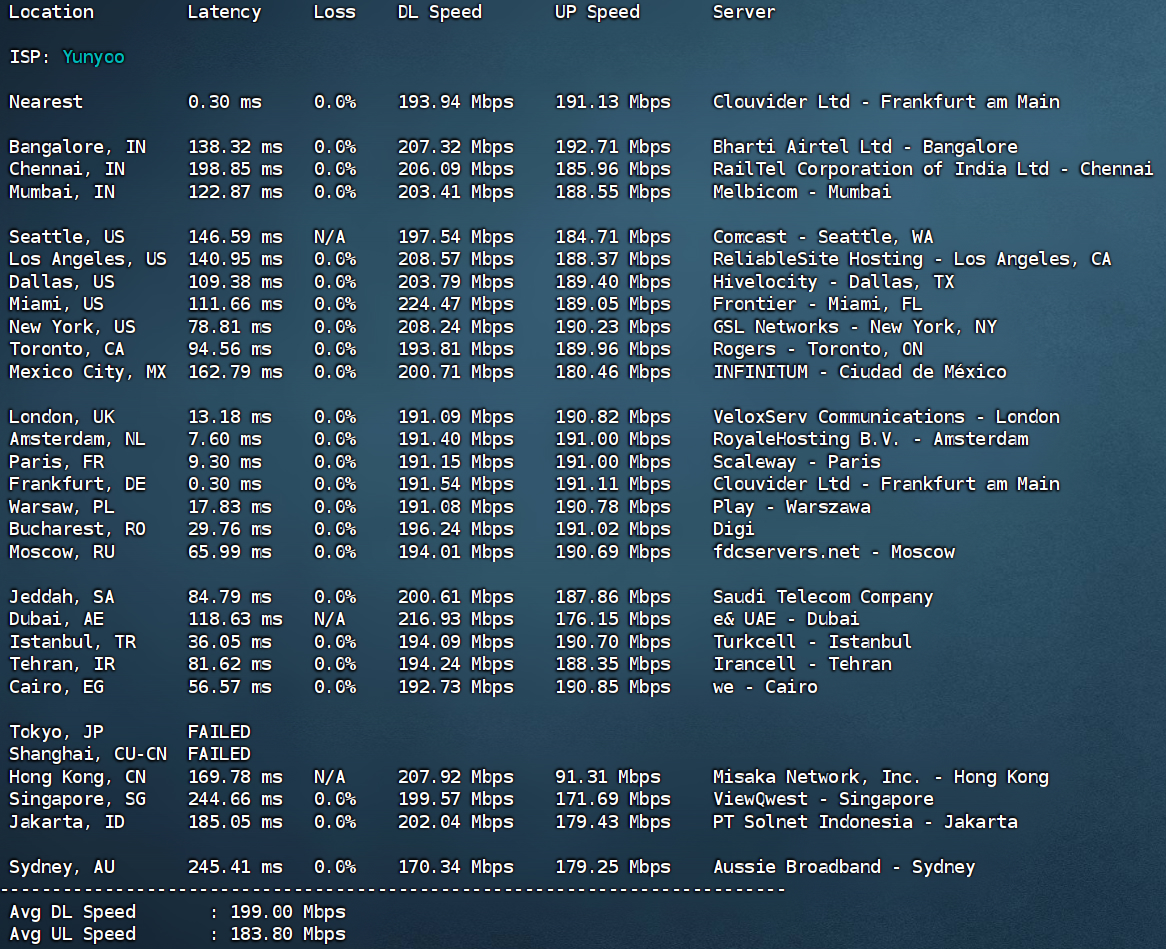Image resolution: width=1166 pixels, height=949 pixels.
Task: Select Comcast - Seattle, WA server
Action: point(823,237)
